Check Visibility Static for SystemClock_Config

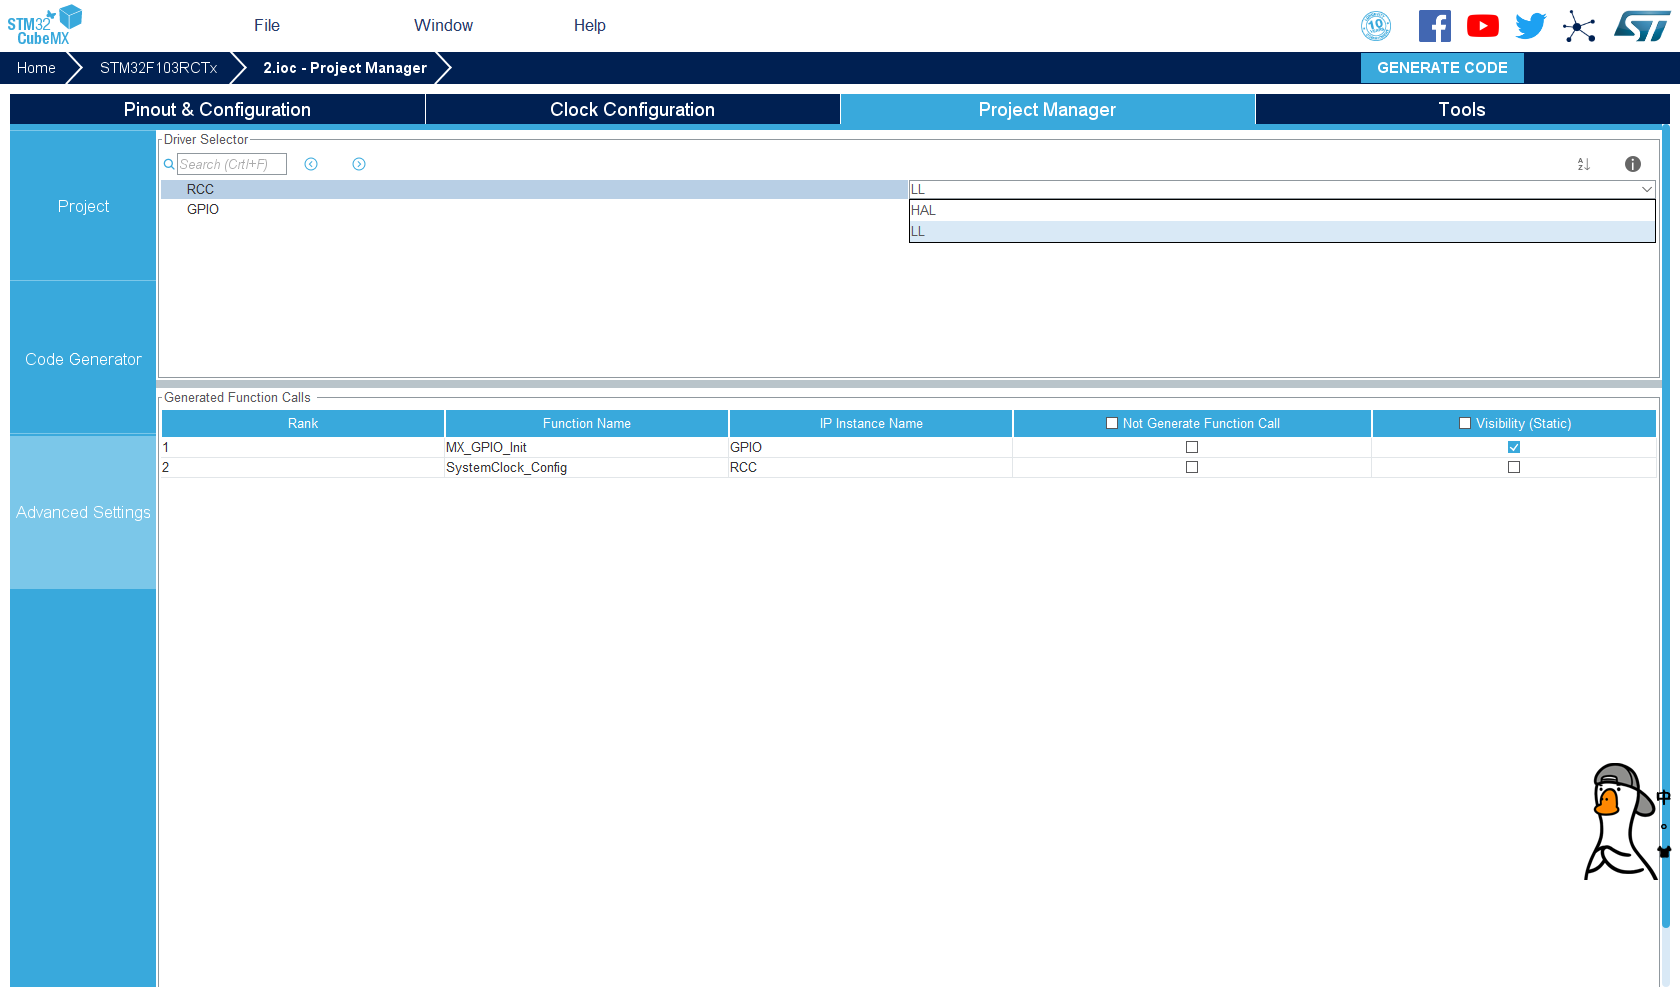point(1514,467)
